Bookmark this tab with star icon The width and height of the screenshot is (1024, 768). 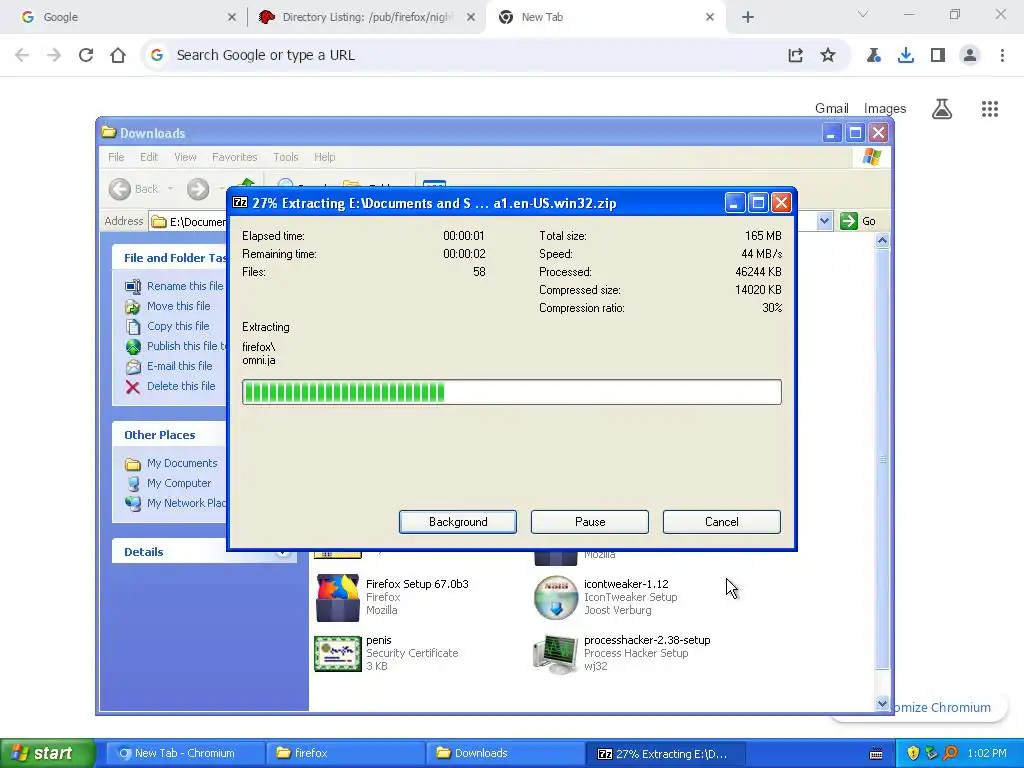pyautogui.click(x=827, y=55)
